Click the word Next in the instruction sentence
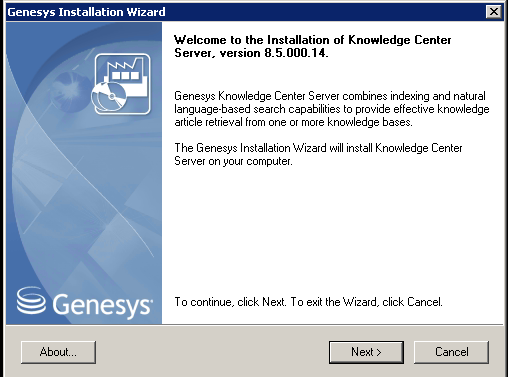This screenshot has width=508, height=377. tap(273, 302)
